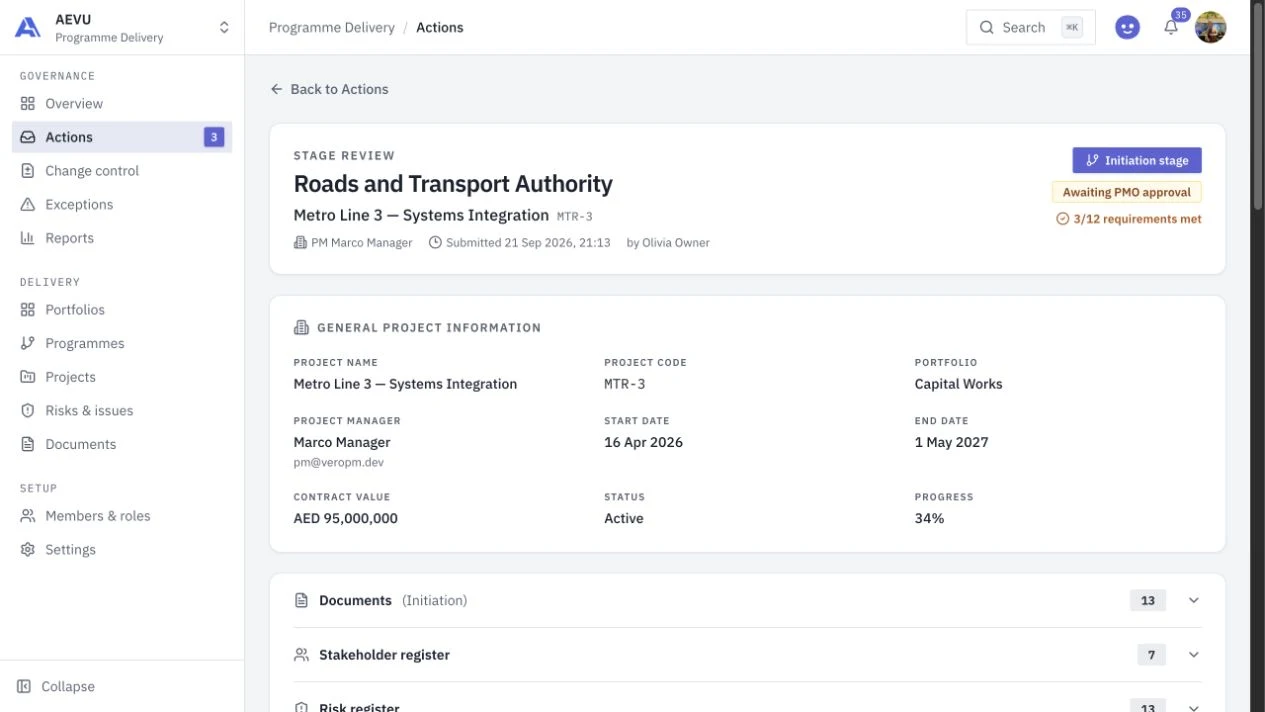Go to Change control page

122,171
